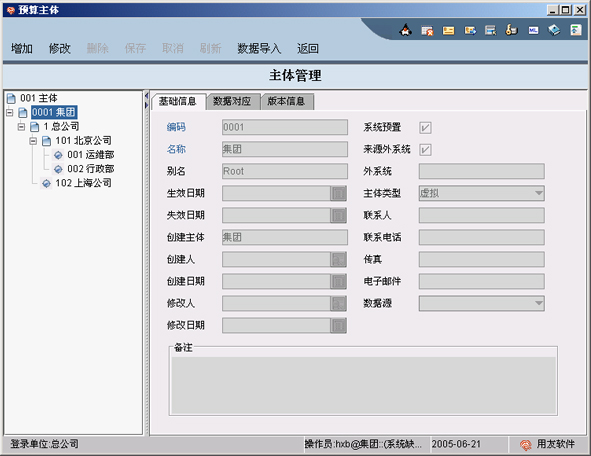Collapse the 1 总公司 tree node
Screen dimensions: 591x456
[21, 127]
